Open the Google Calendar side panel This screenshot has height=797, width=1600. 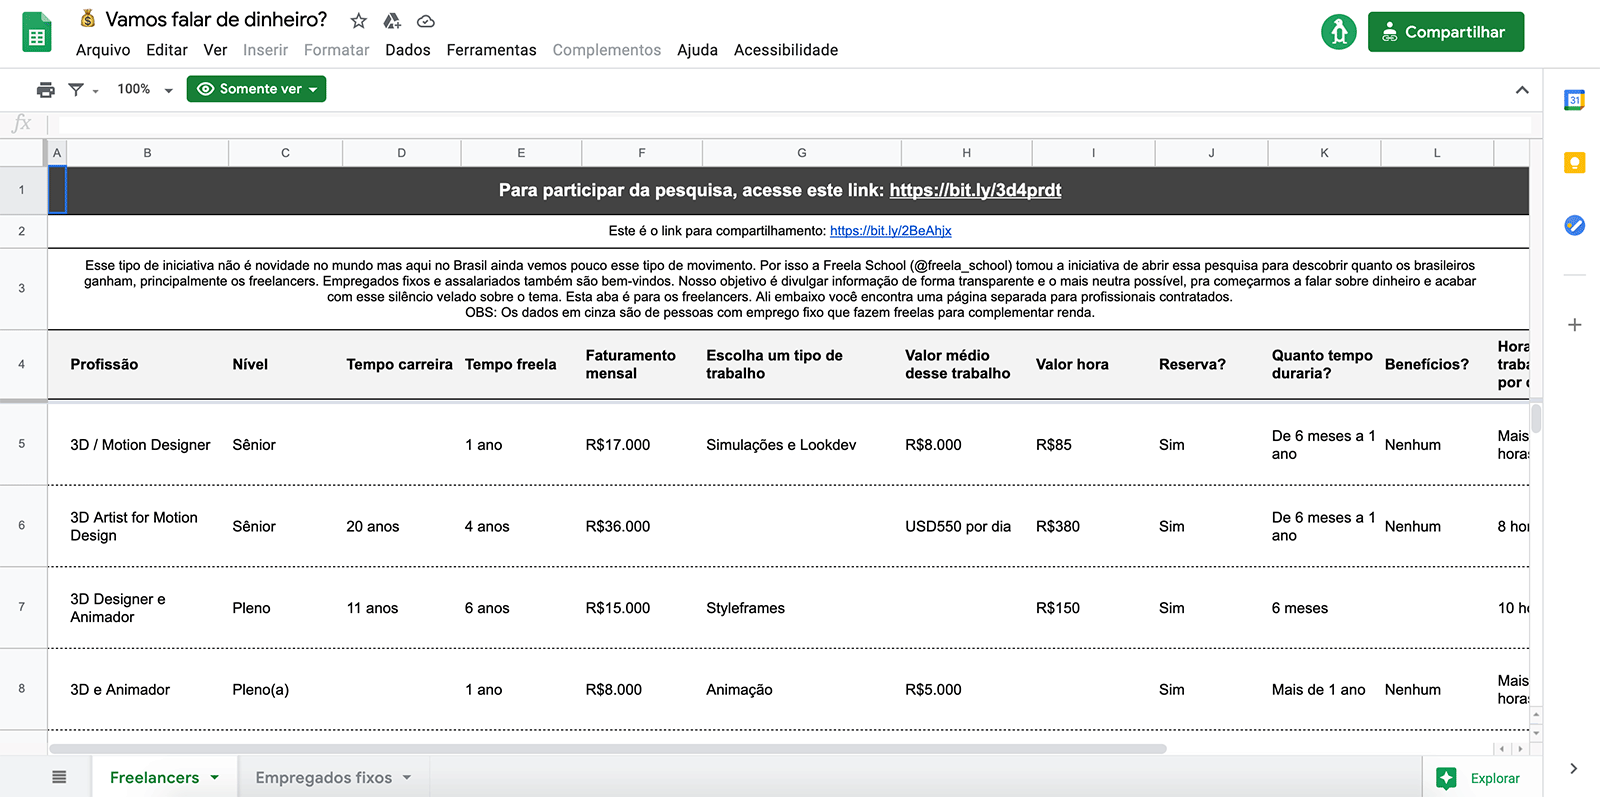click(x=1574, y=100)
